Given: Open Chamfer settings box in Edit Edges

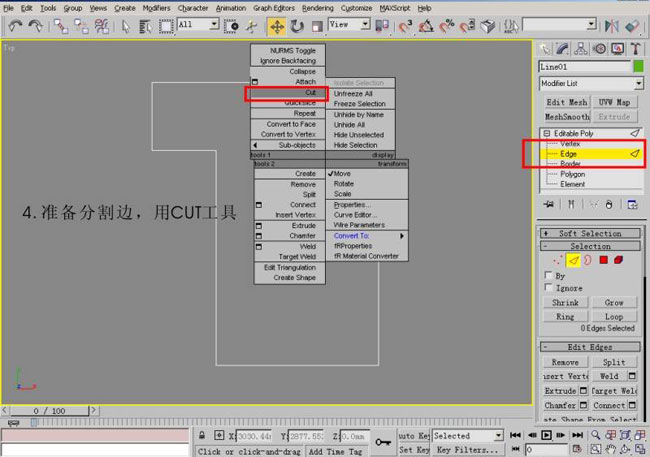Looking at the screenshot, I should pyautogui.click(x=583, y=405).
